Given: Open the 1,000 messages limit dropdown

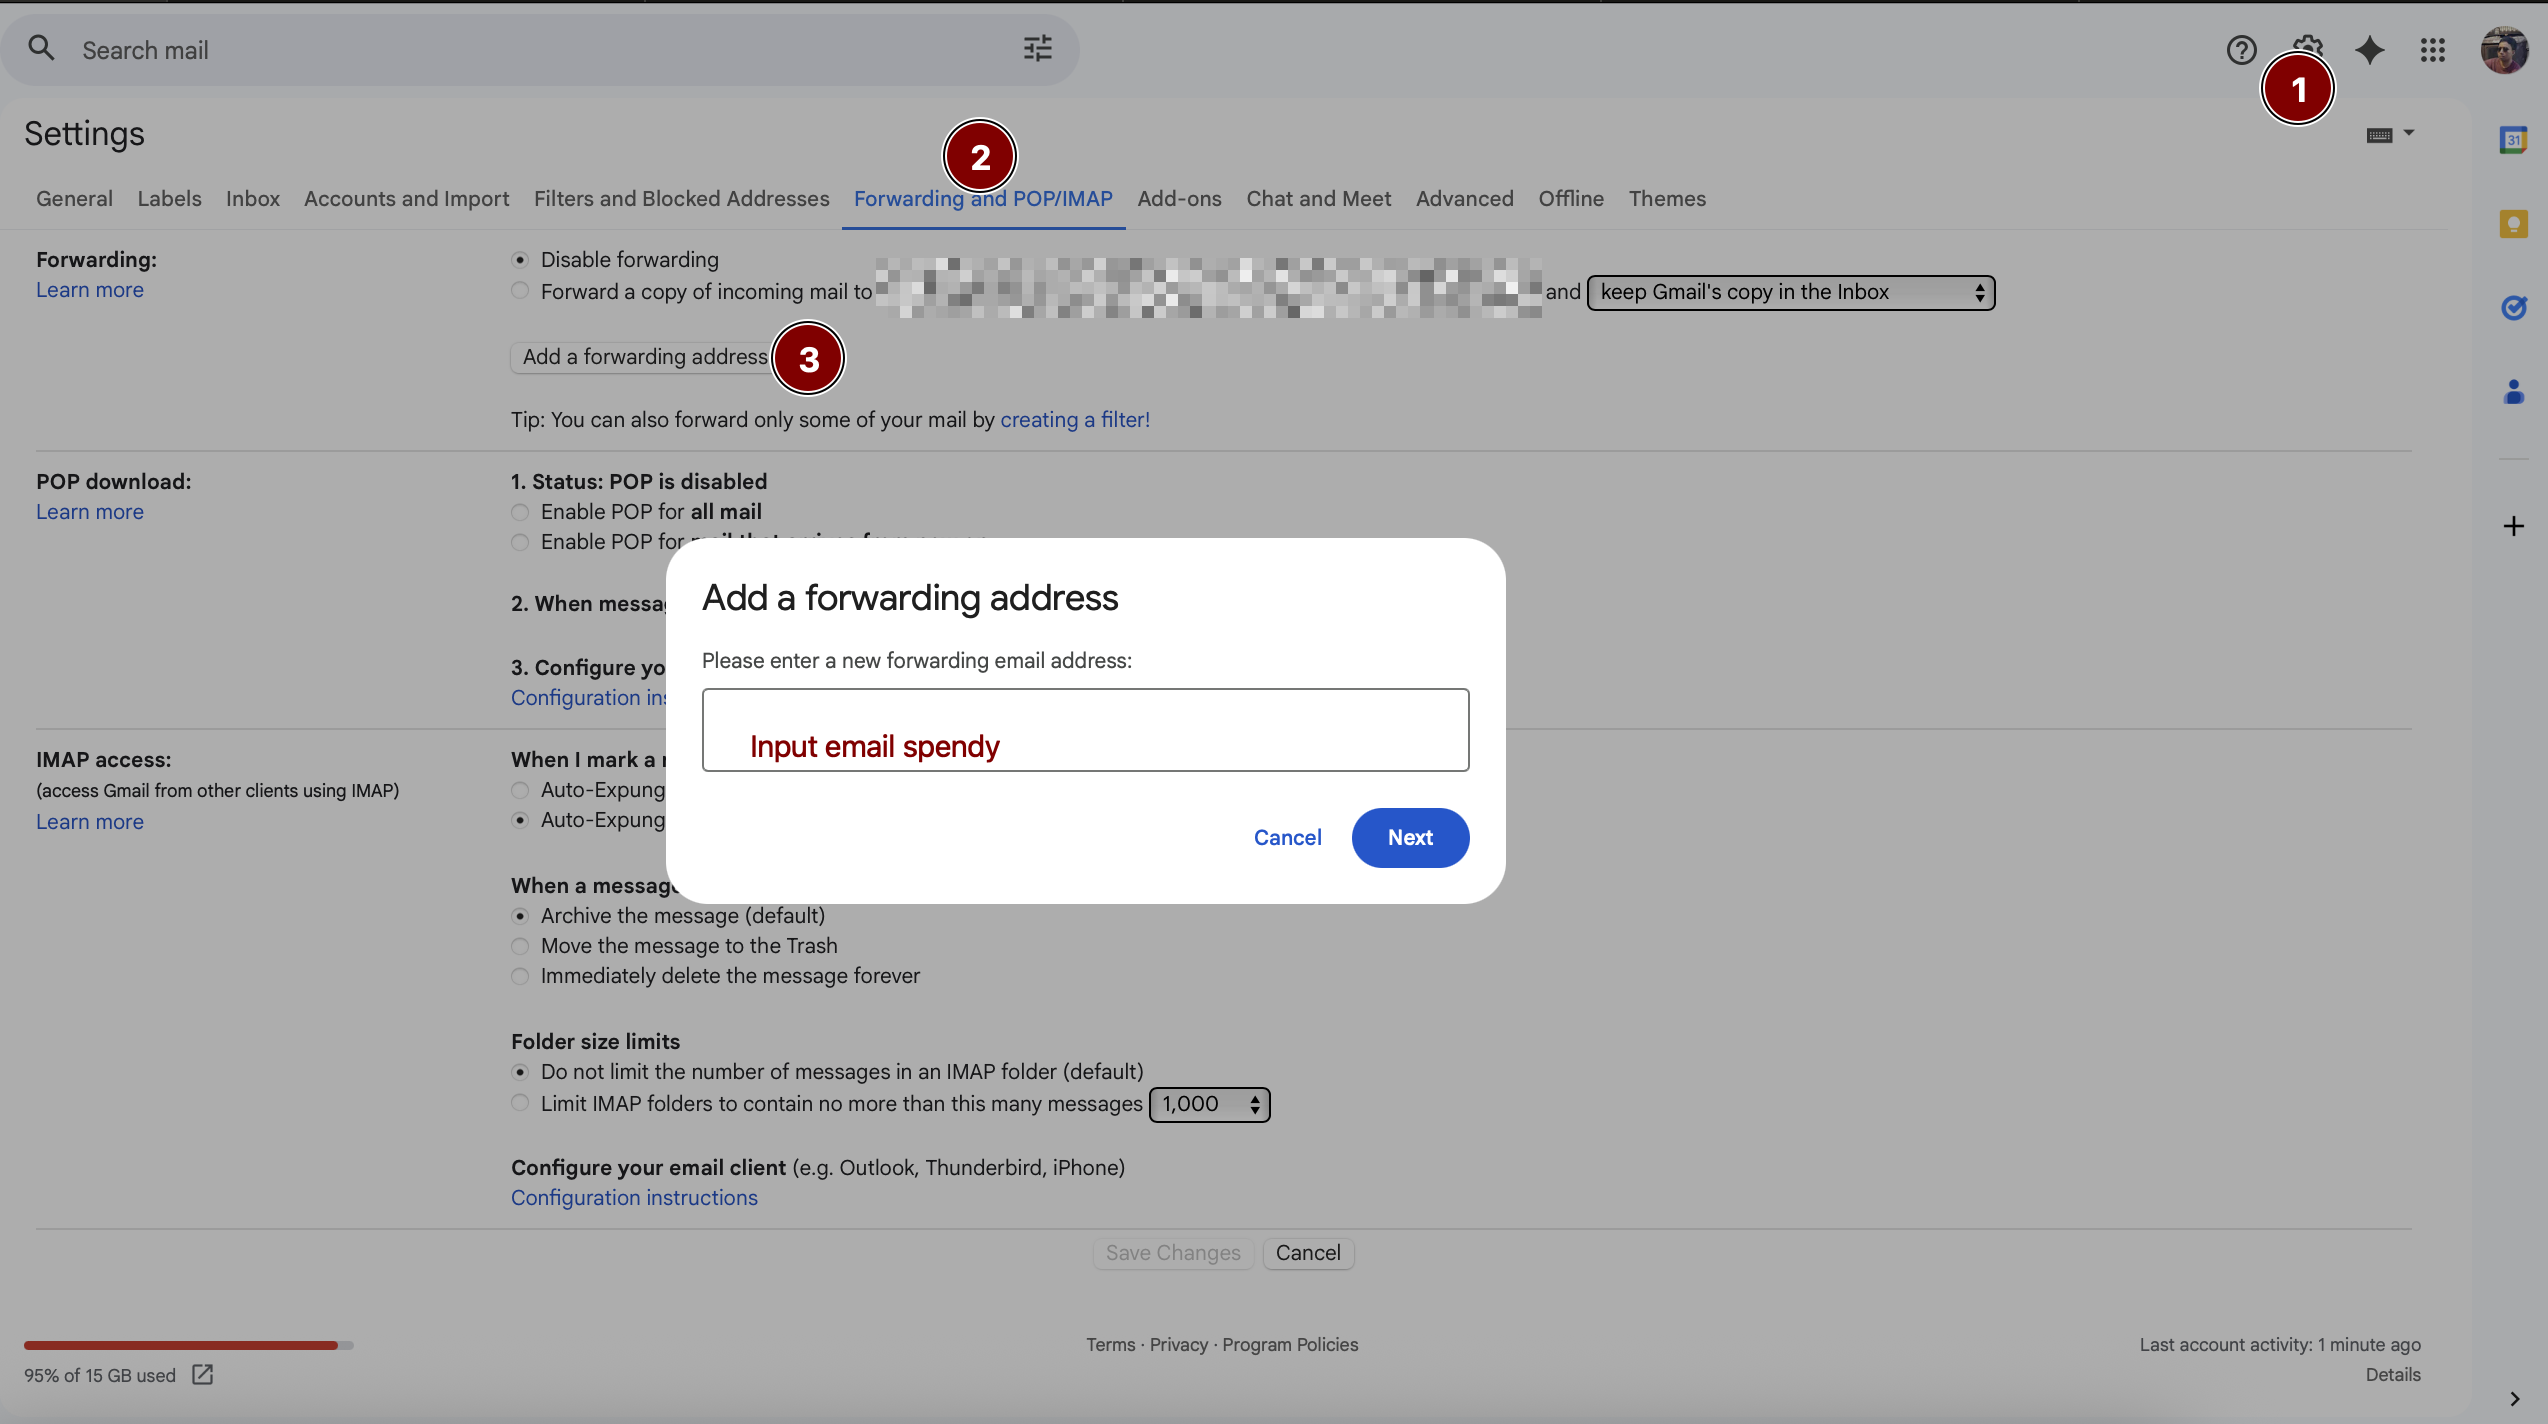Looking at the screenshot, I should coord(1209,1104).
